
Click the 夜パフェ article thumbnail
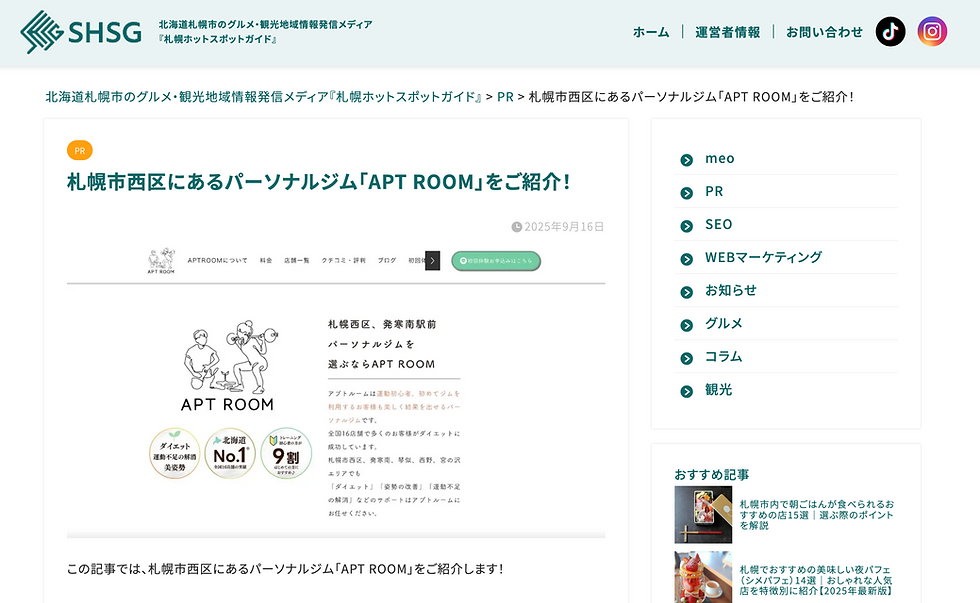tap(702, 577)
